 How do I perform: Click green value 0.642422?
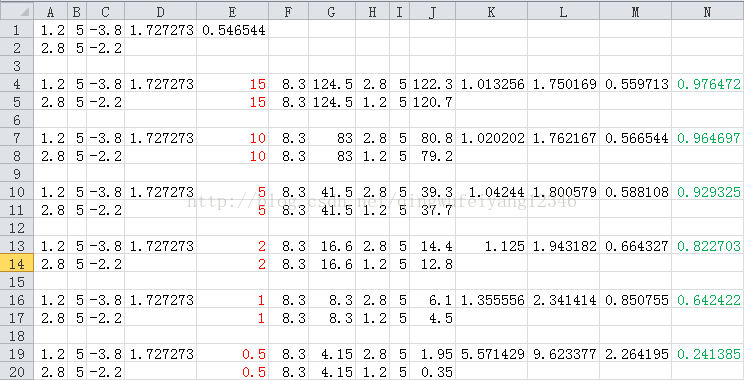pyautogui.click(x=707, y=299)
